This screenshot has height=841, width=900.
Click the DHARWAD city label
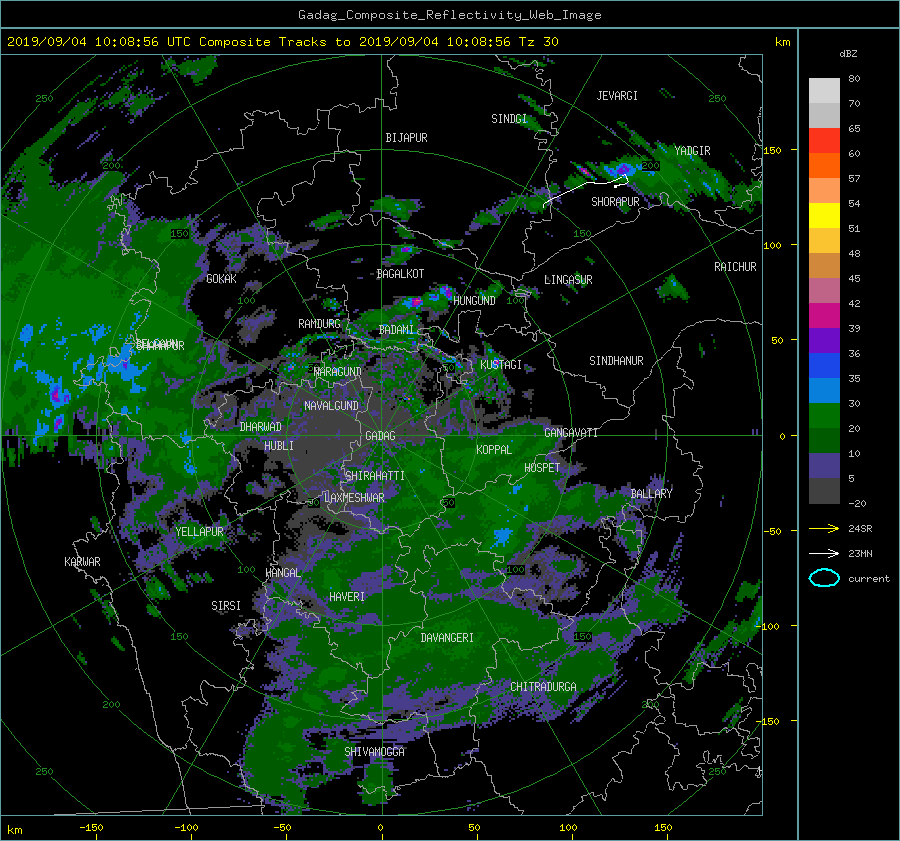tap(261, 427)
